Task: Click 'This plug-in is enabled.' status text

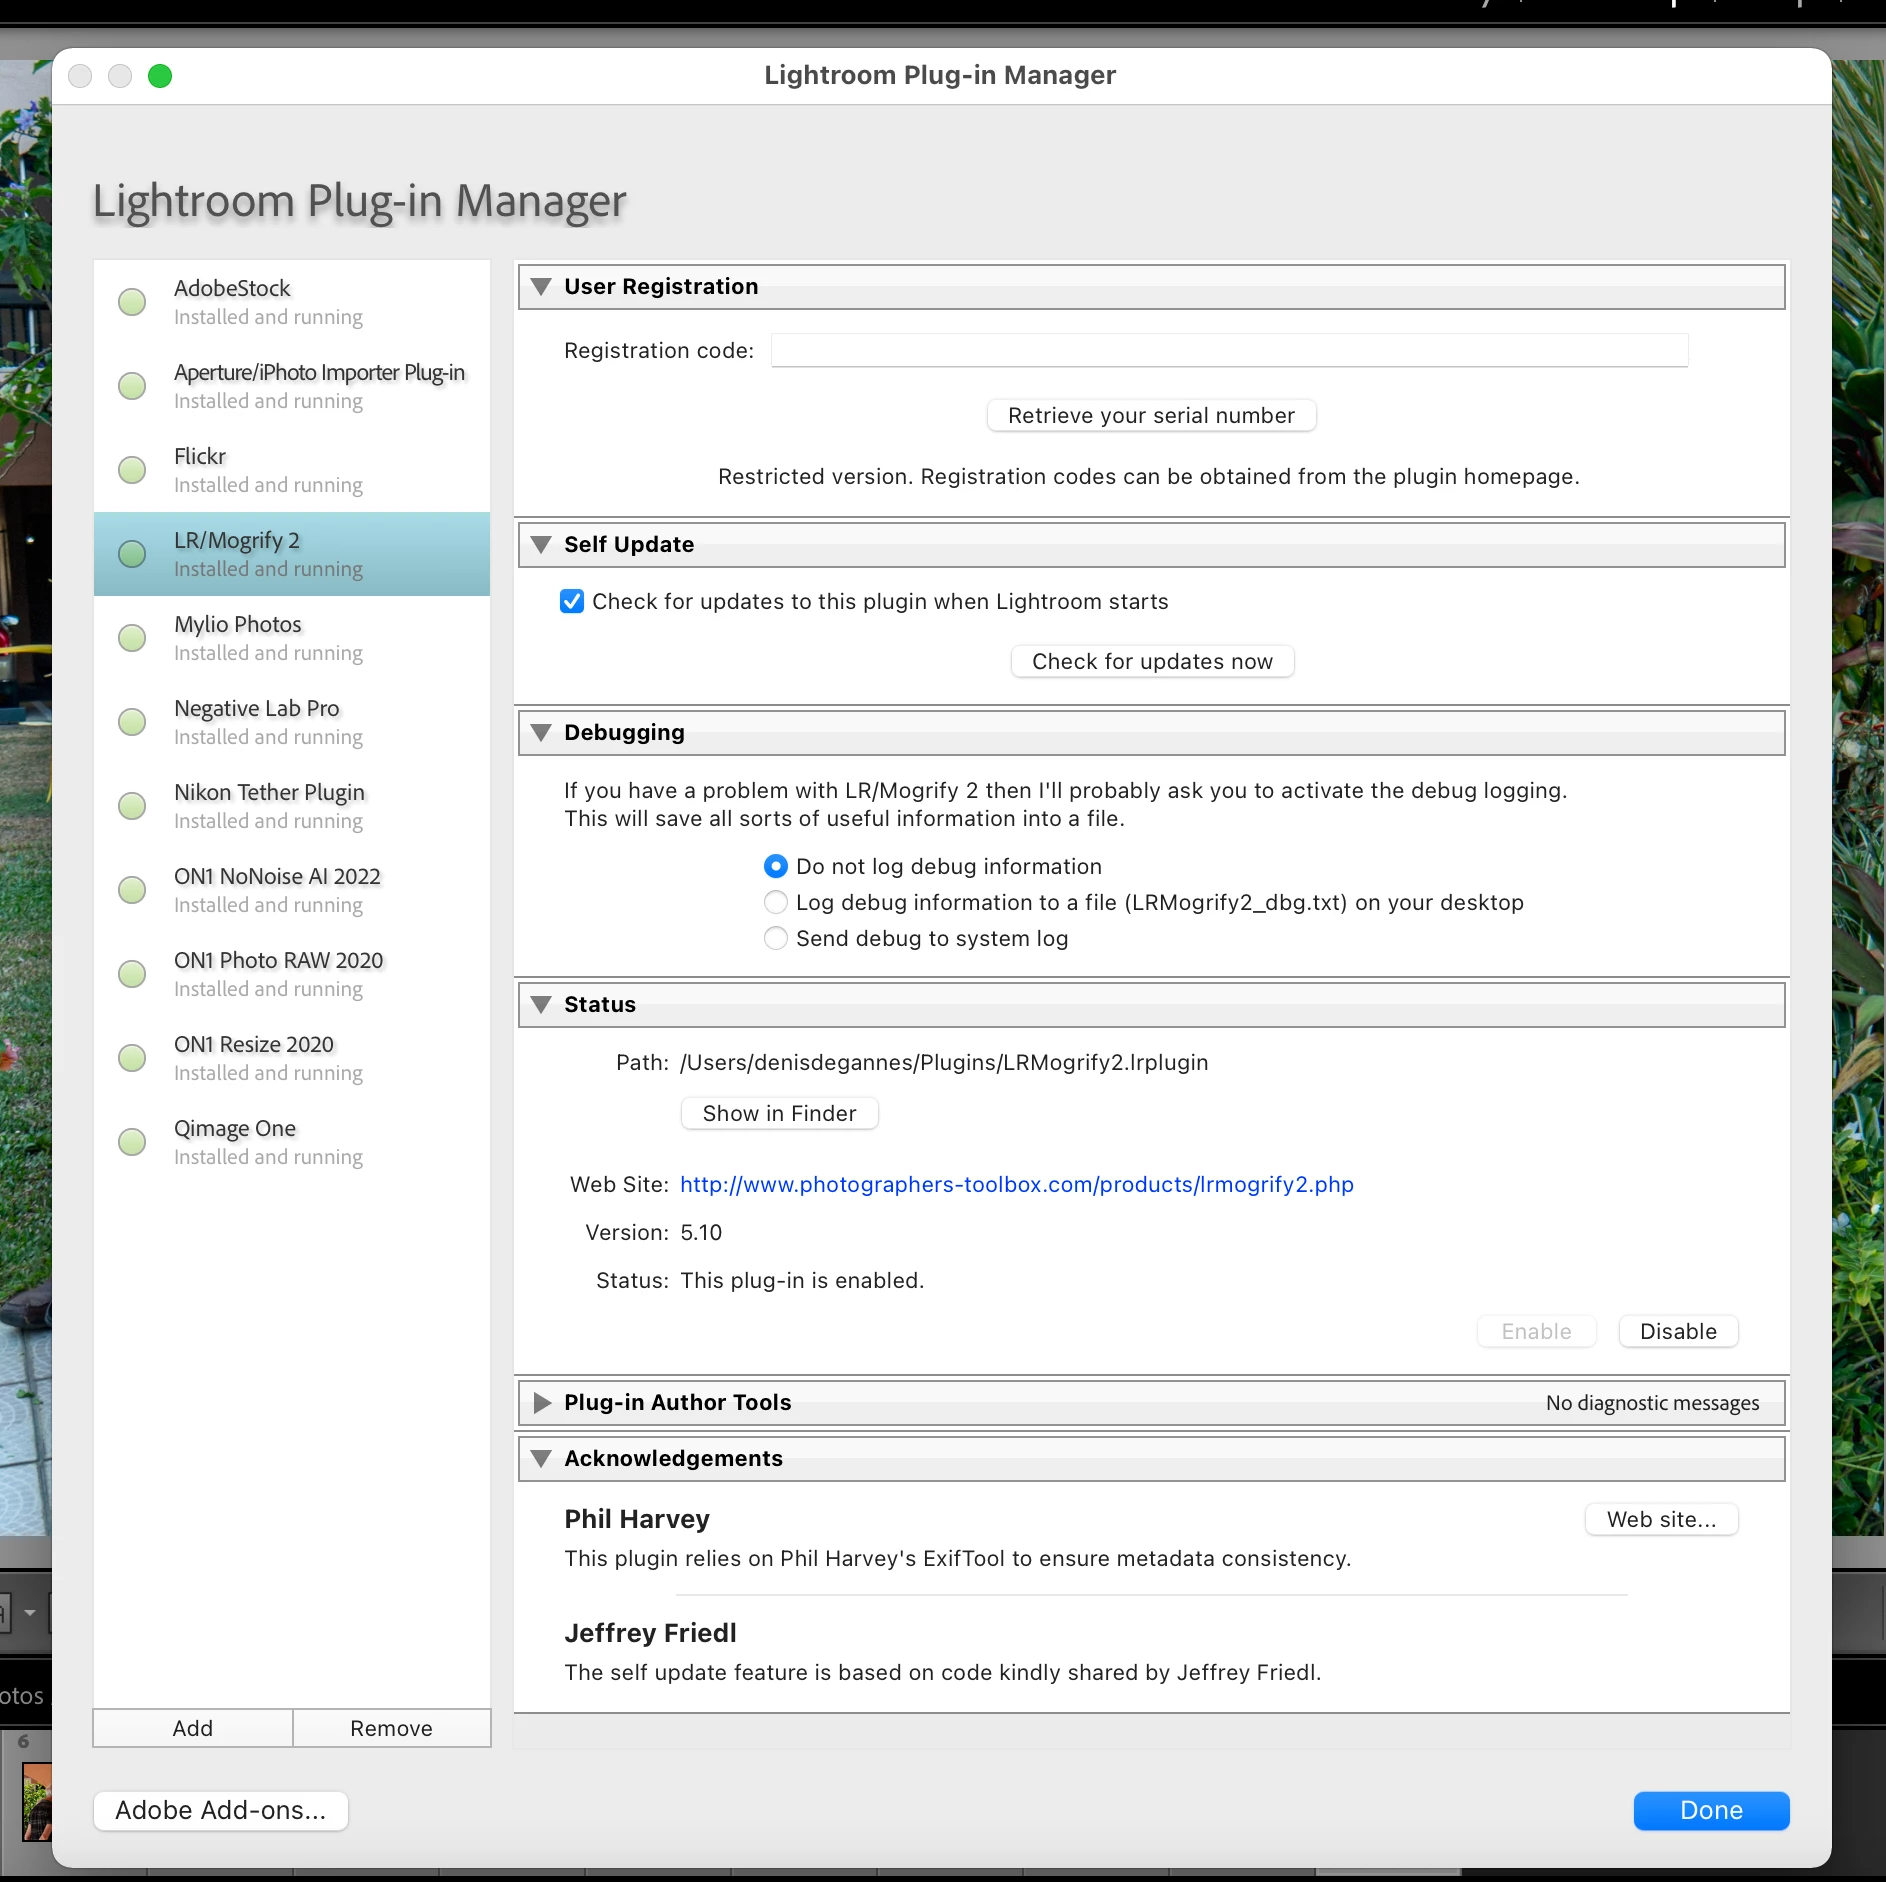Action: click(802, 1280)
